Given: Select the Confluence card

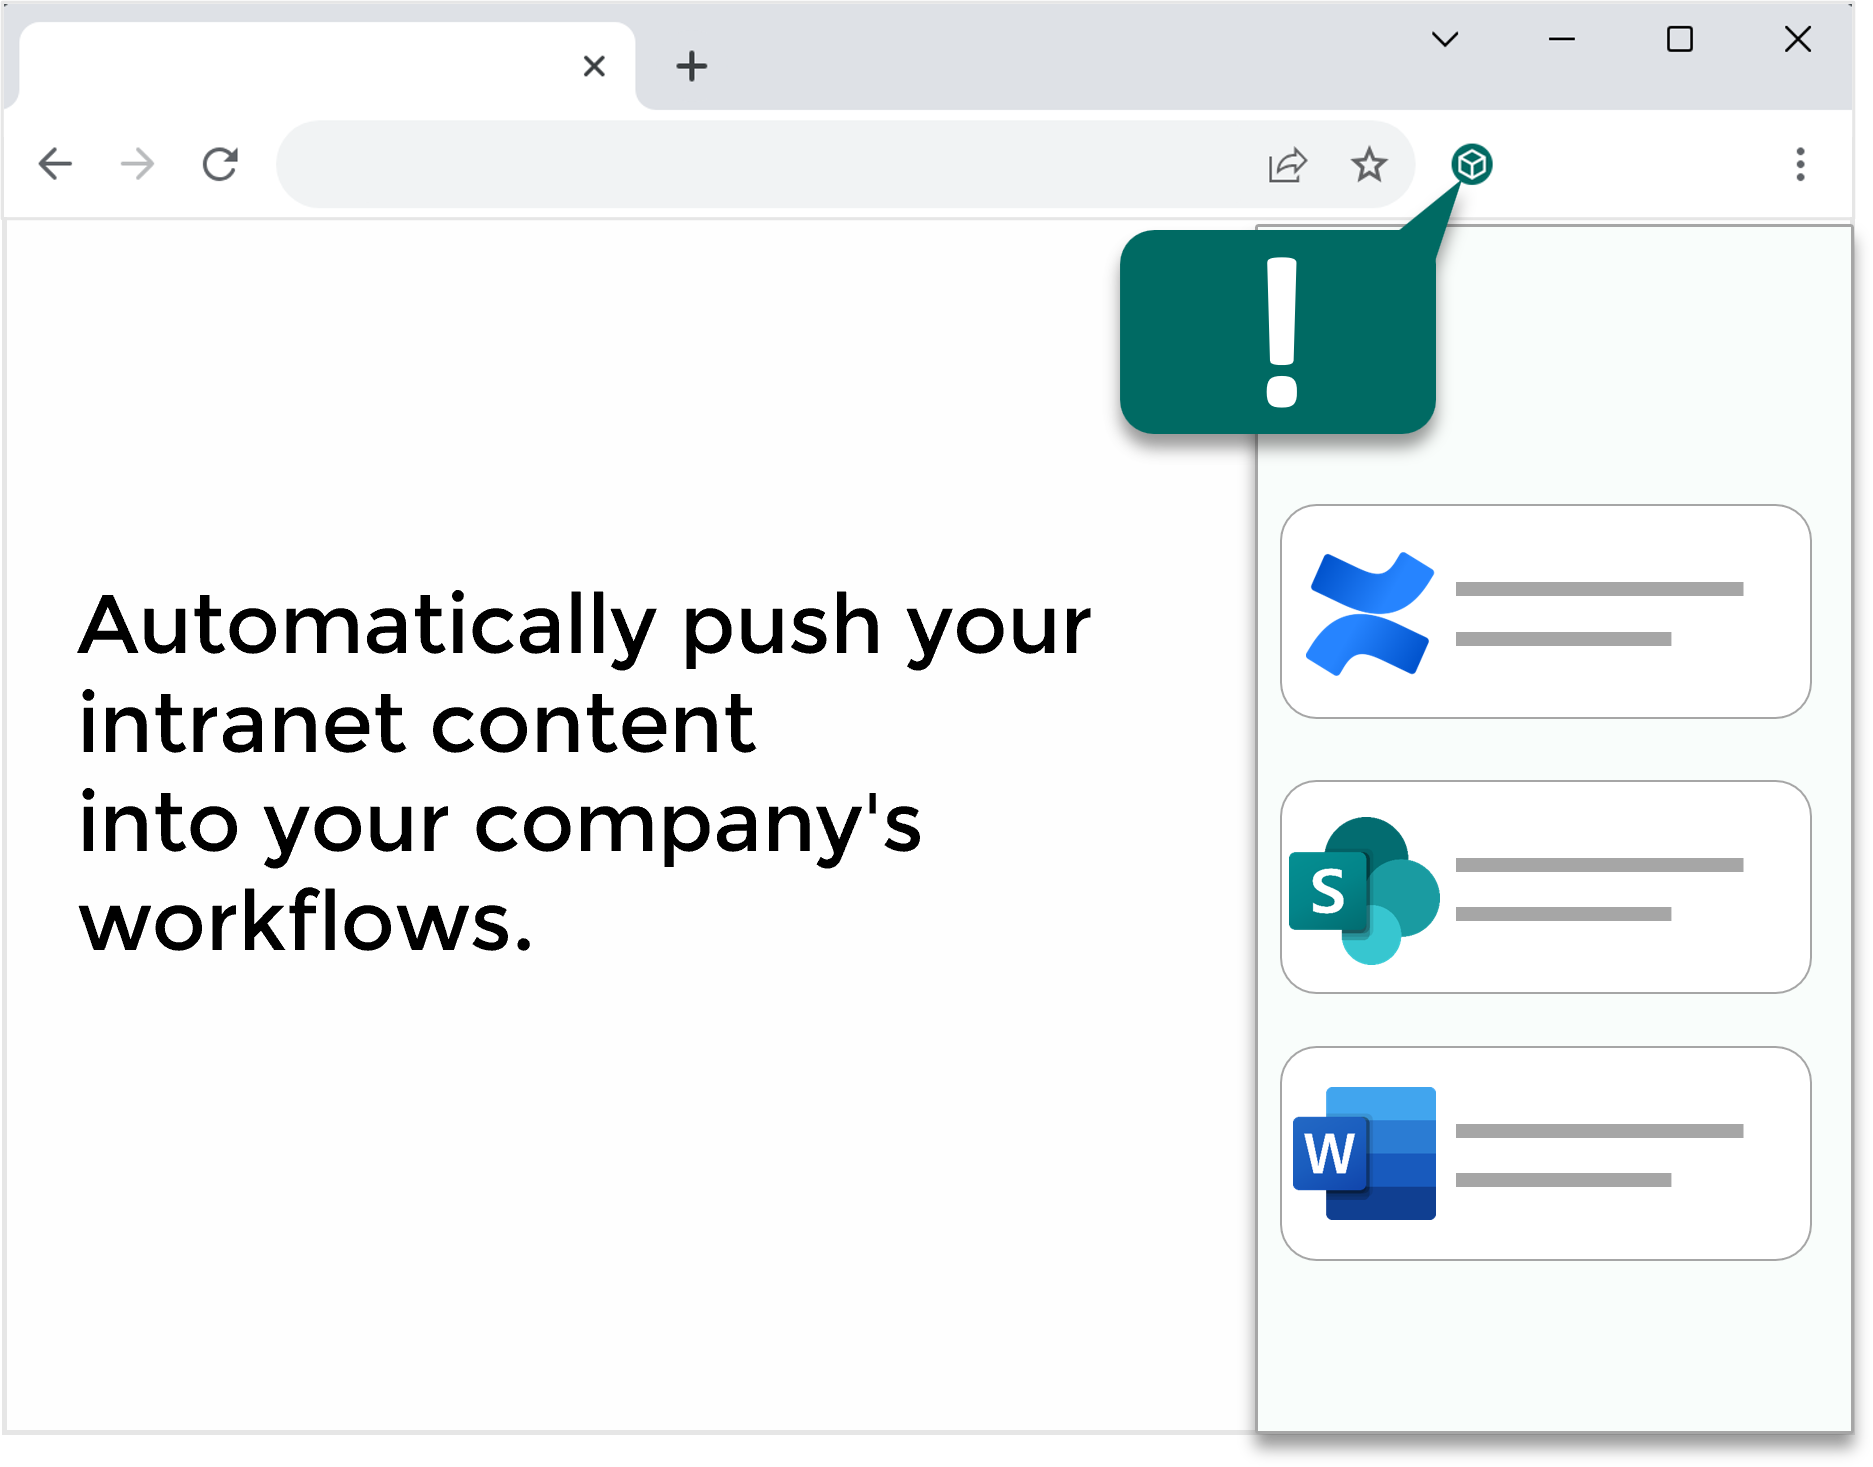Looking at the screenshot, I should click(x=1545, y=611).
